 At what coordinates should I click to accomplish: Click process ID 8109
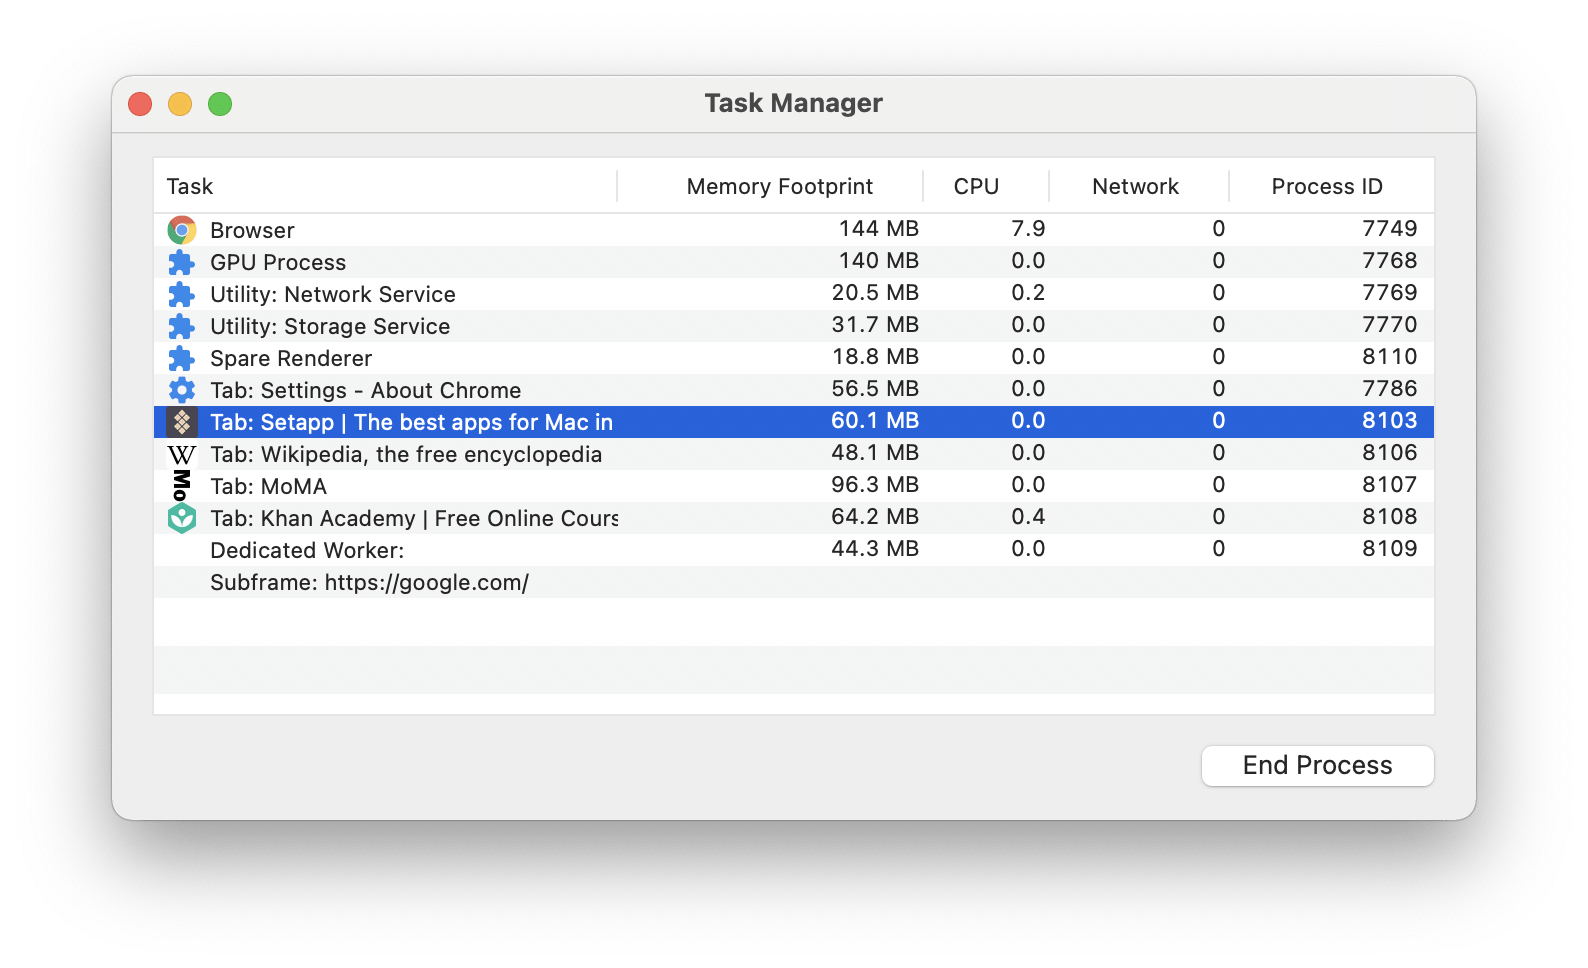tap(1390, 548)
